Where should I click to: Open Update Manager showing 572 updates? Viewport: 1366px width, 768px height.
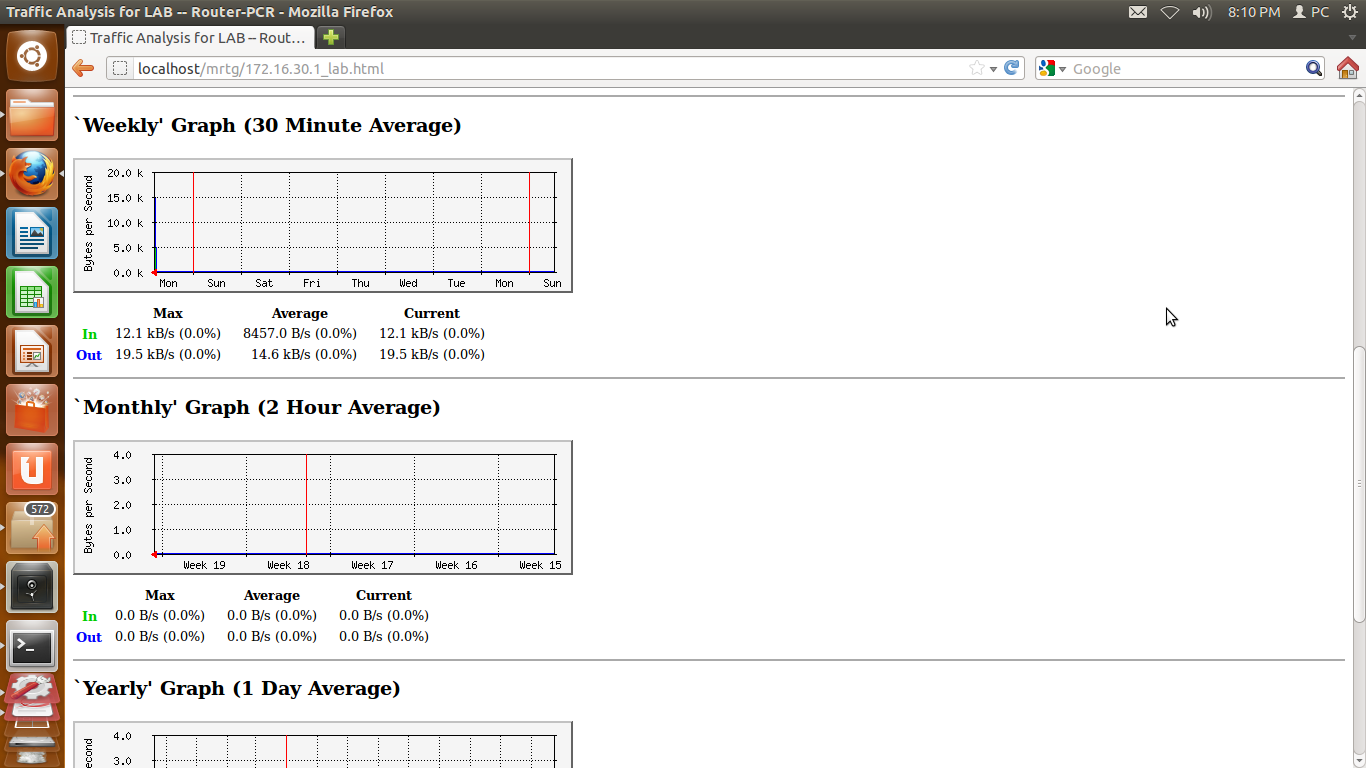point(32,528)
